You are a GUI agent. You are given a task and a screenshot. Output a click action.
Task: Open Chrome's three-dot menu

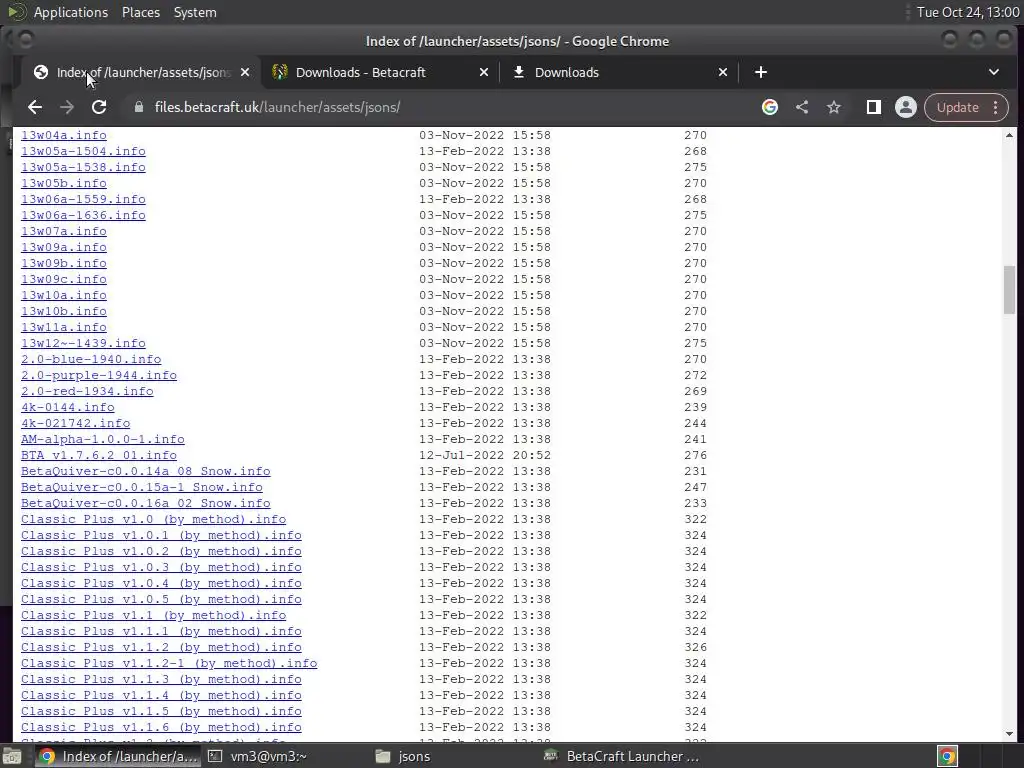click(x=996, y=107)
